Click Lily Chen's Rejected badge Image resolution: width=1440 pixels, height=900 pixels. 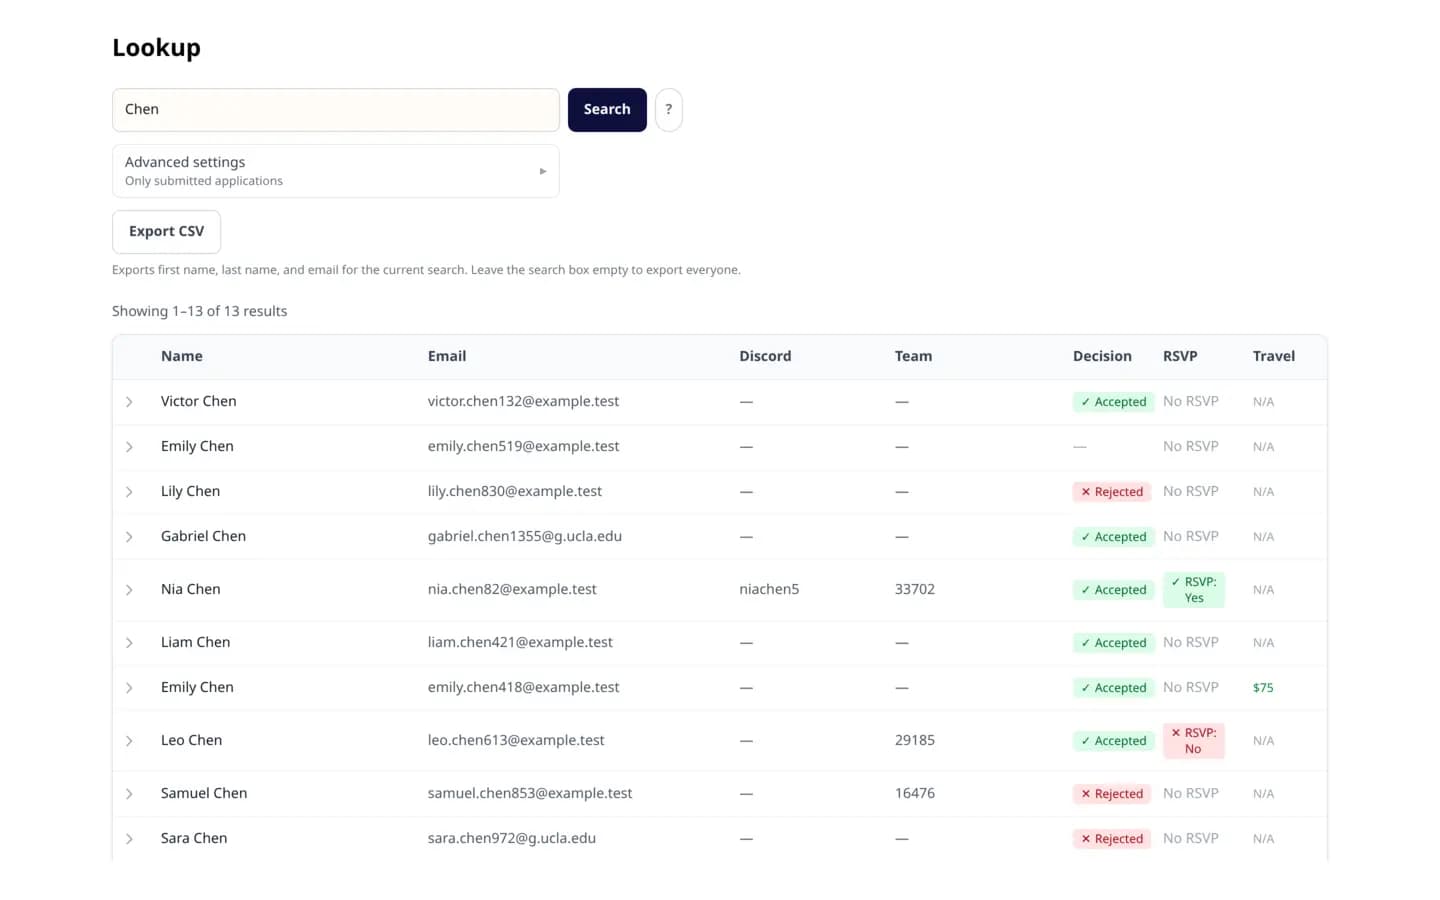(x=1112, y=492)
